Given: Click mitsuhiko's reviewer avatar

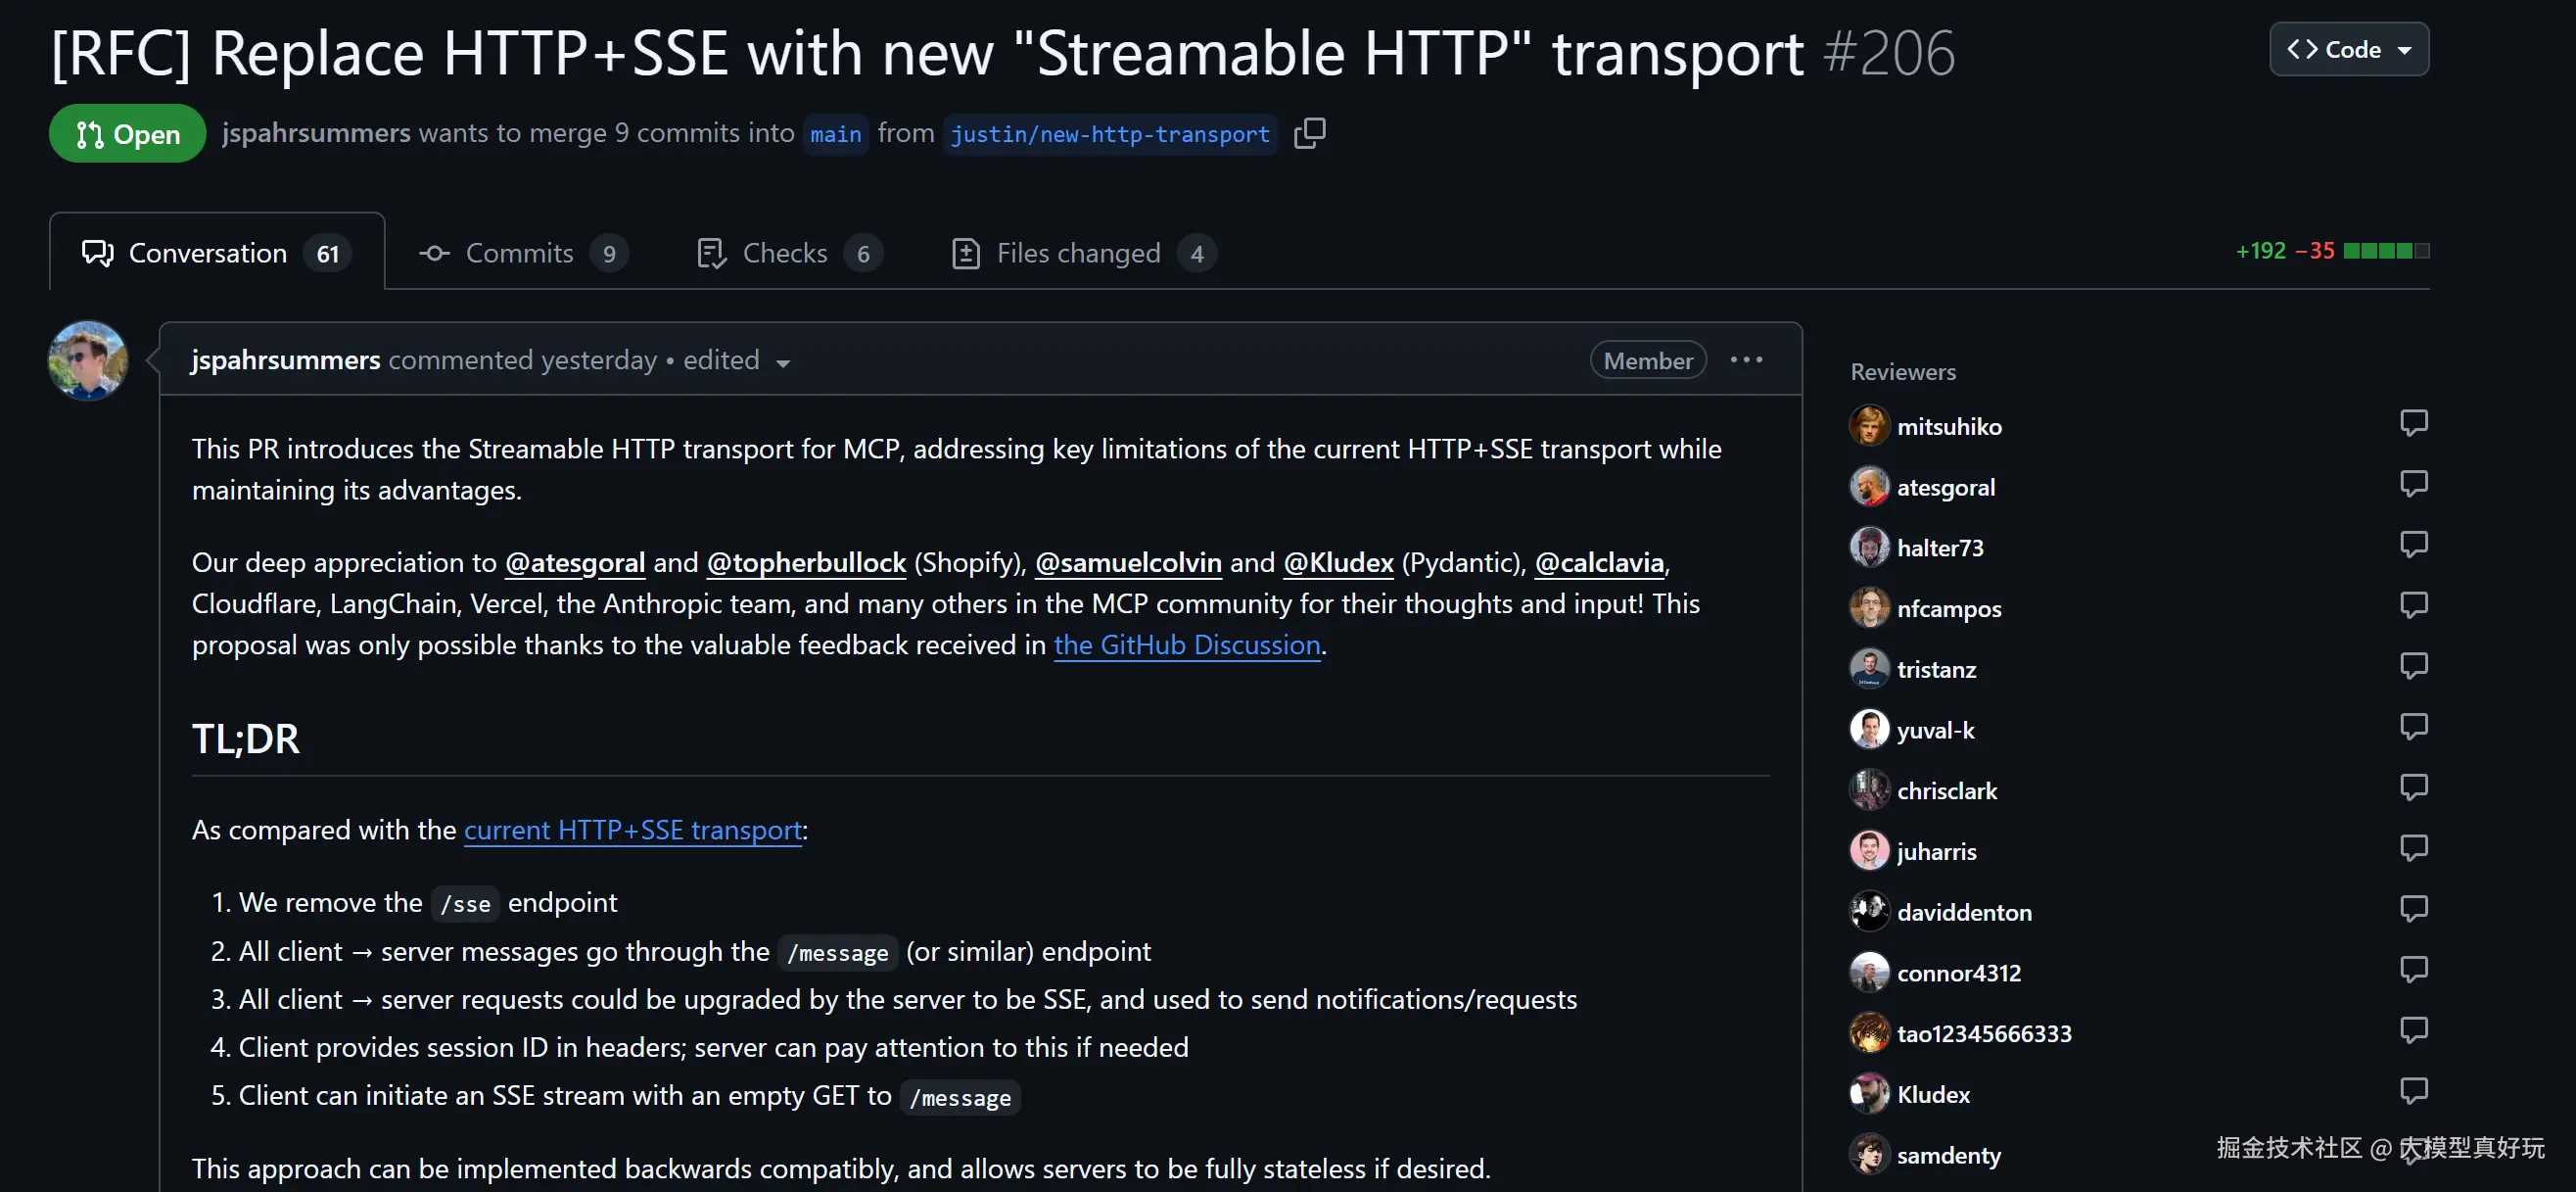Looking at the screenshot, I should coord(1868,426).
